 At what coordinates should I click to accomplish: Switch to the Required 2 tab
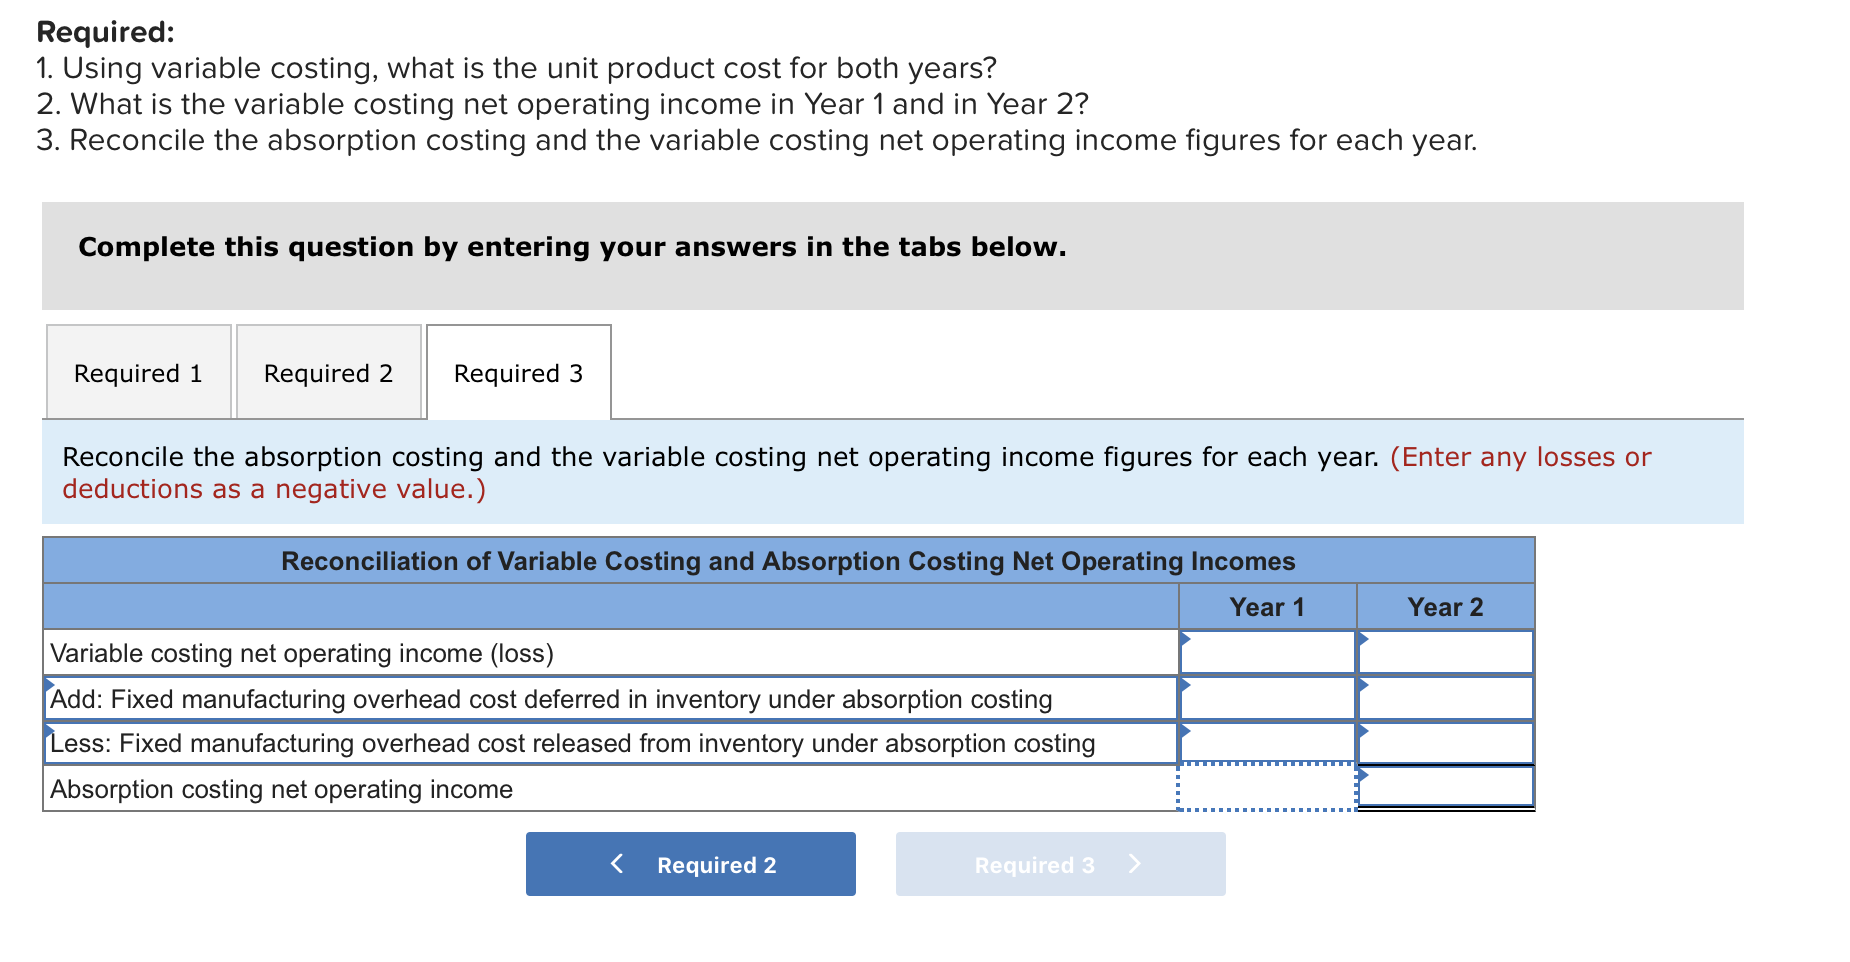(328, 372)
